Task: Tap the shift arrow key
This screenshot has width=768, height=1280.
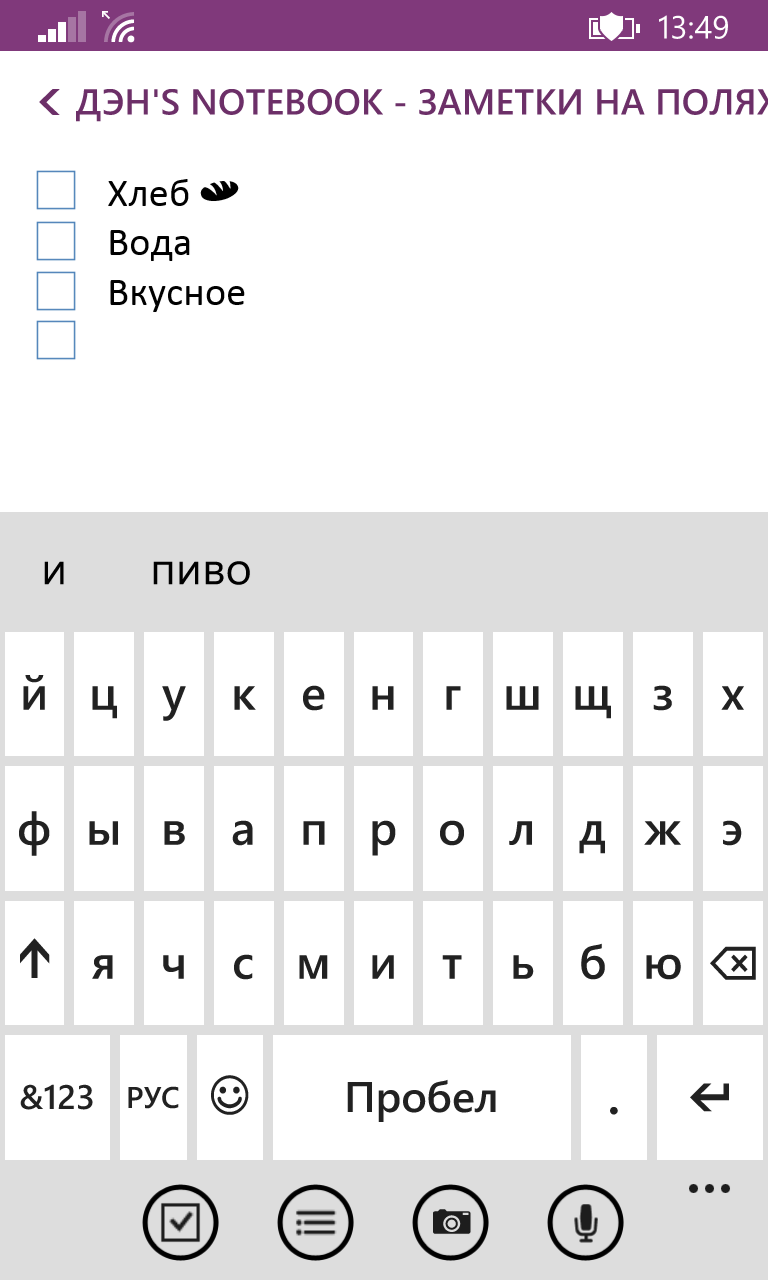Action: click(x=34, y=963)
